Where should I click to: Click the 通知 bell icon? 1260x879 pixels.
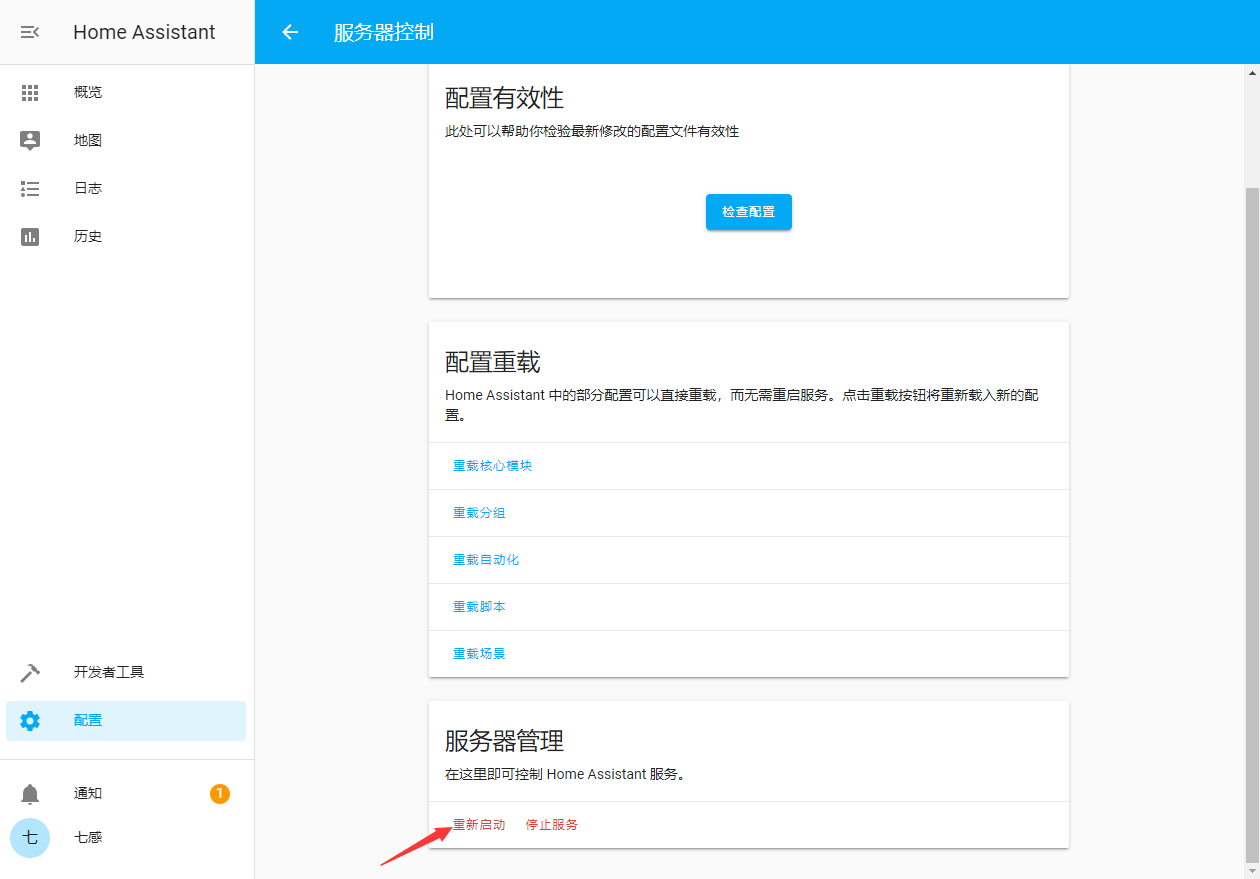click(30, 794)
